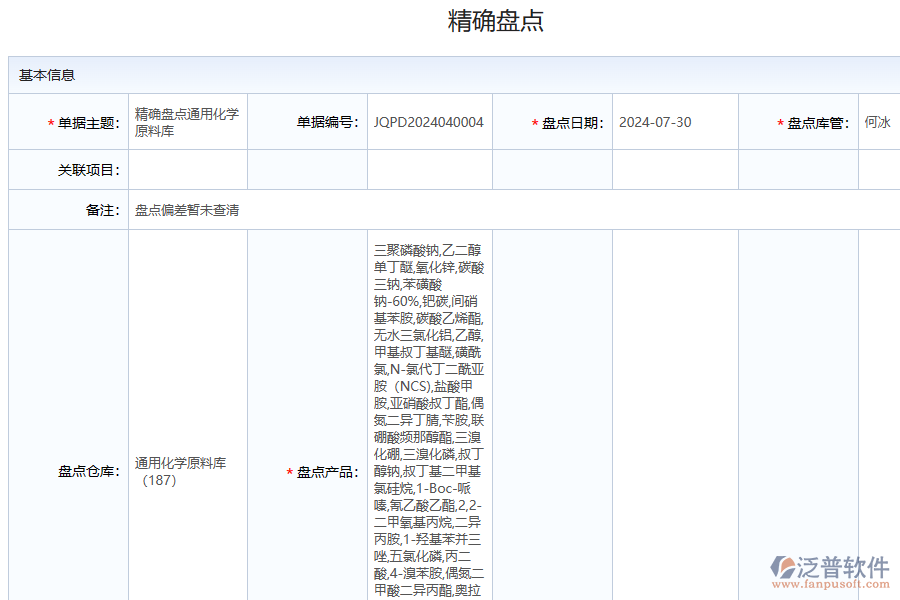This screenshot has width=900, height=600.
Task: Click the 盘点库管 label
Action: [x=818, y=123]
